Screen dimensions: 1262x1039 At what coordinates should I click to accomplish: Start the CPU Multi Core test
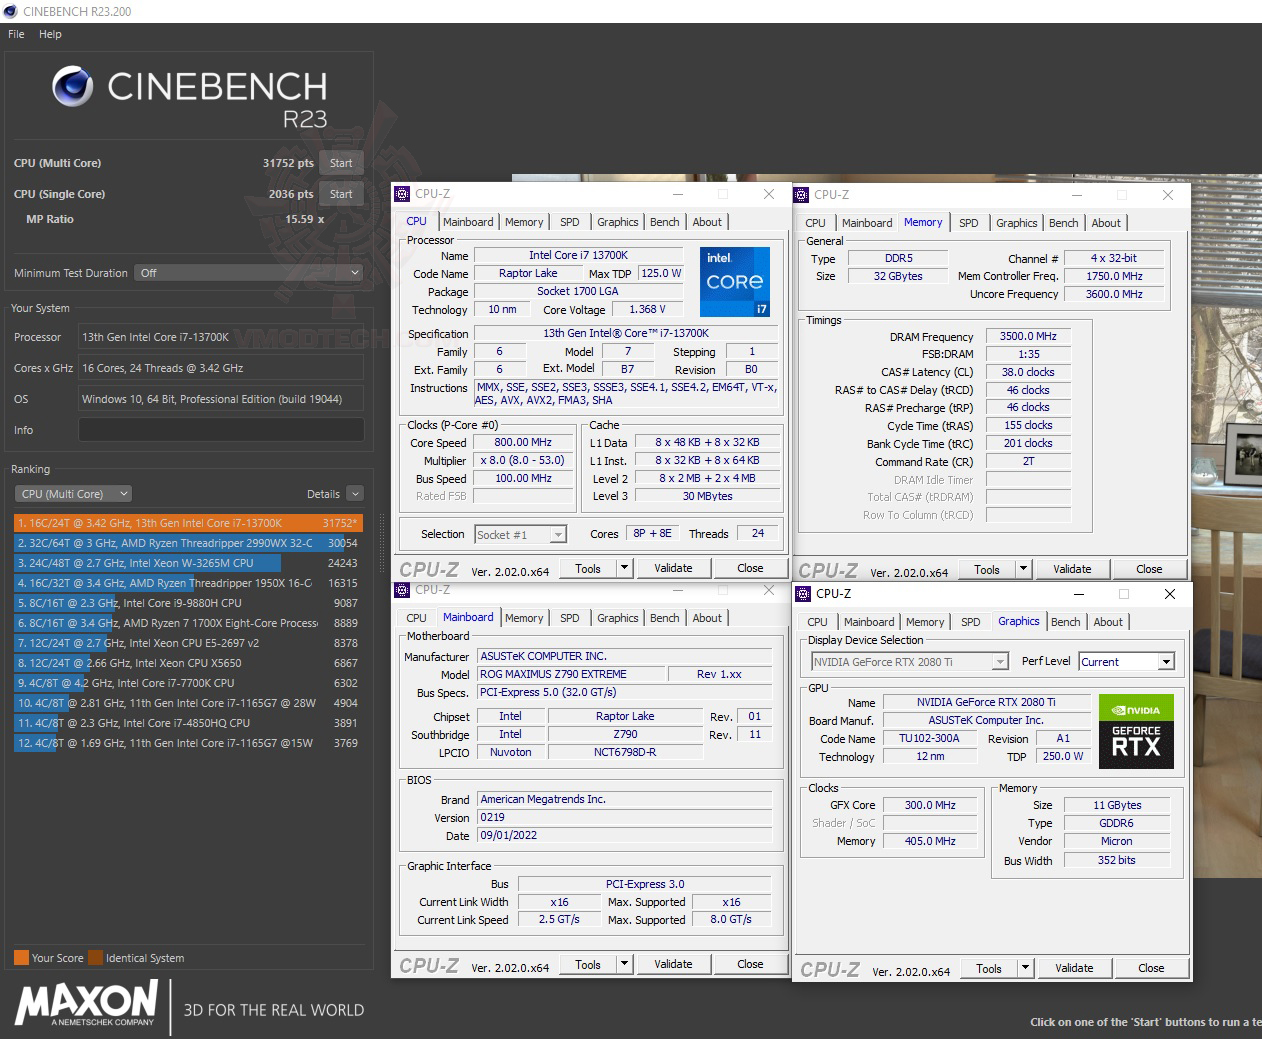341,163
